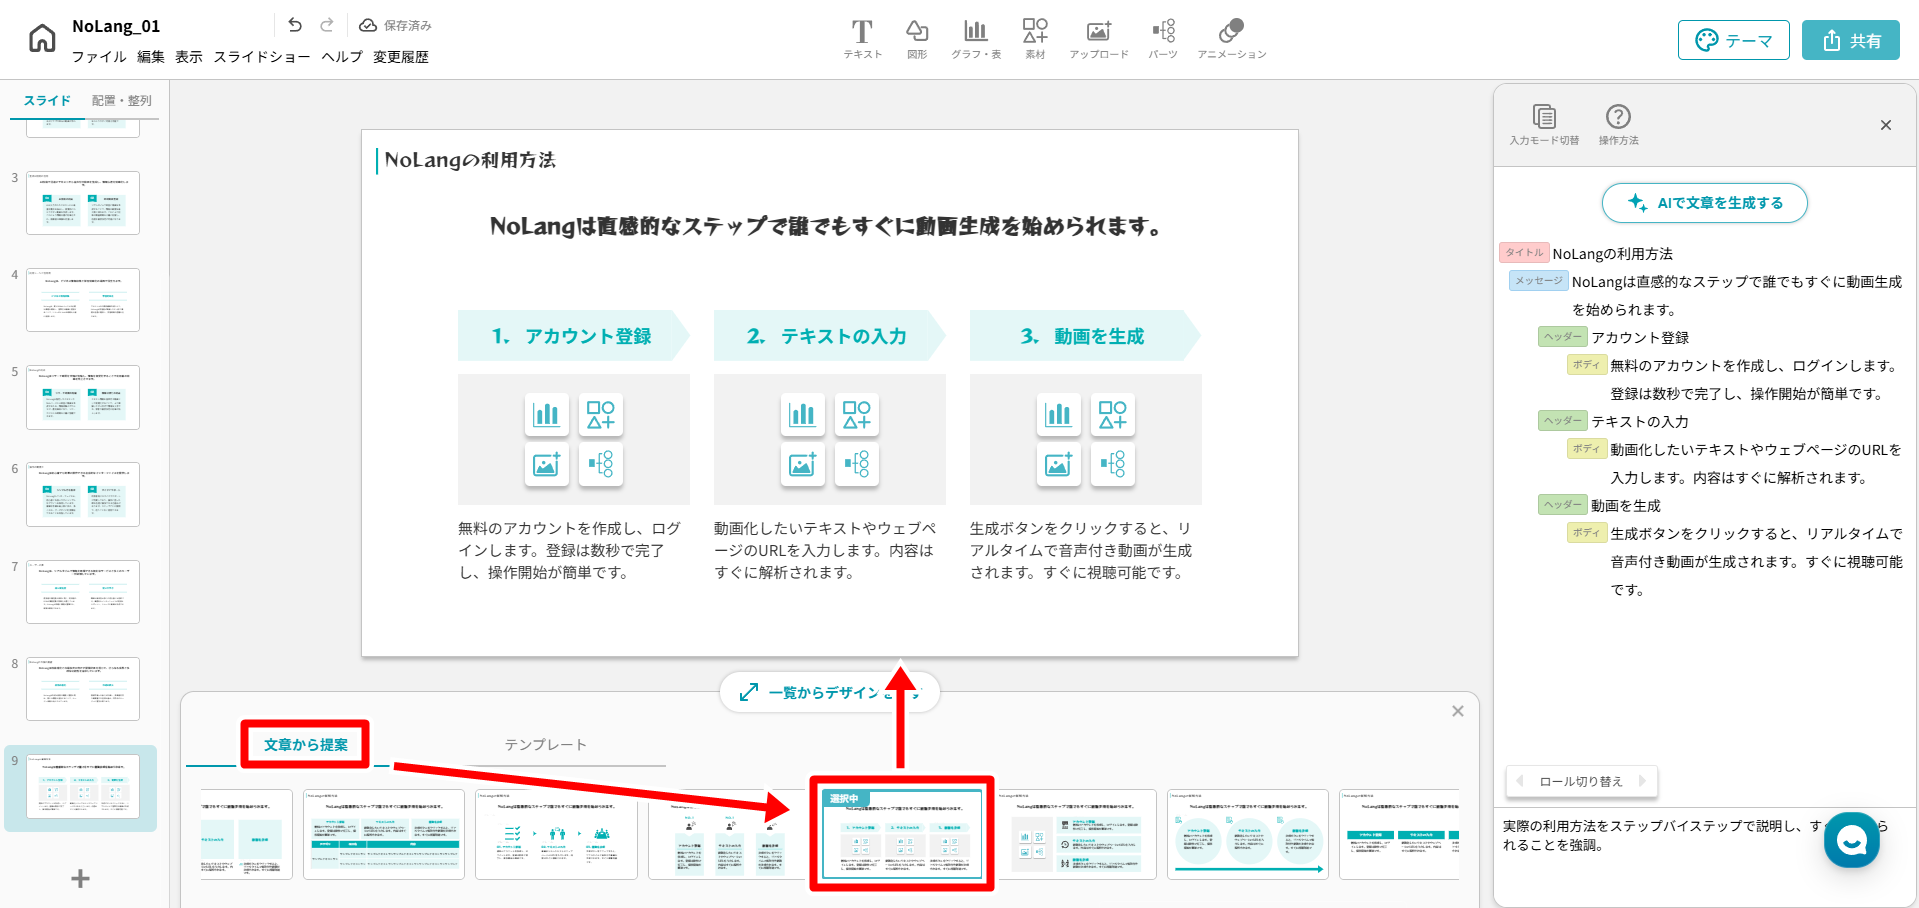Image resolution: width=1919 pixels, height=908 pixels.
Task: Open the テーマ theme button
Action: (1733, 40)
